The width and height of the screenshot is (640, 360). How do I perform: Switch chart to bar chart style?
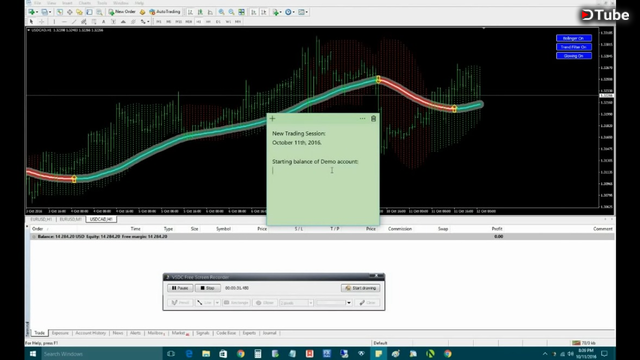point(190,12)
